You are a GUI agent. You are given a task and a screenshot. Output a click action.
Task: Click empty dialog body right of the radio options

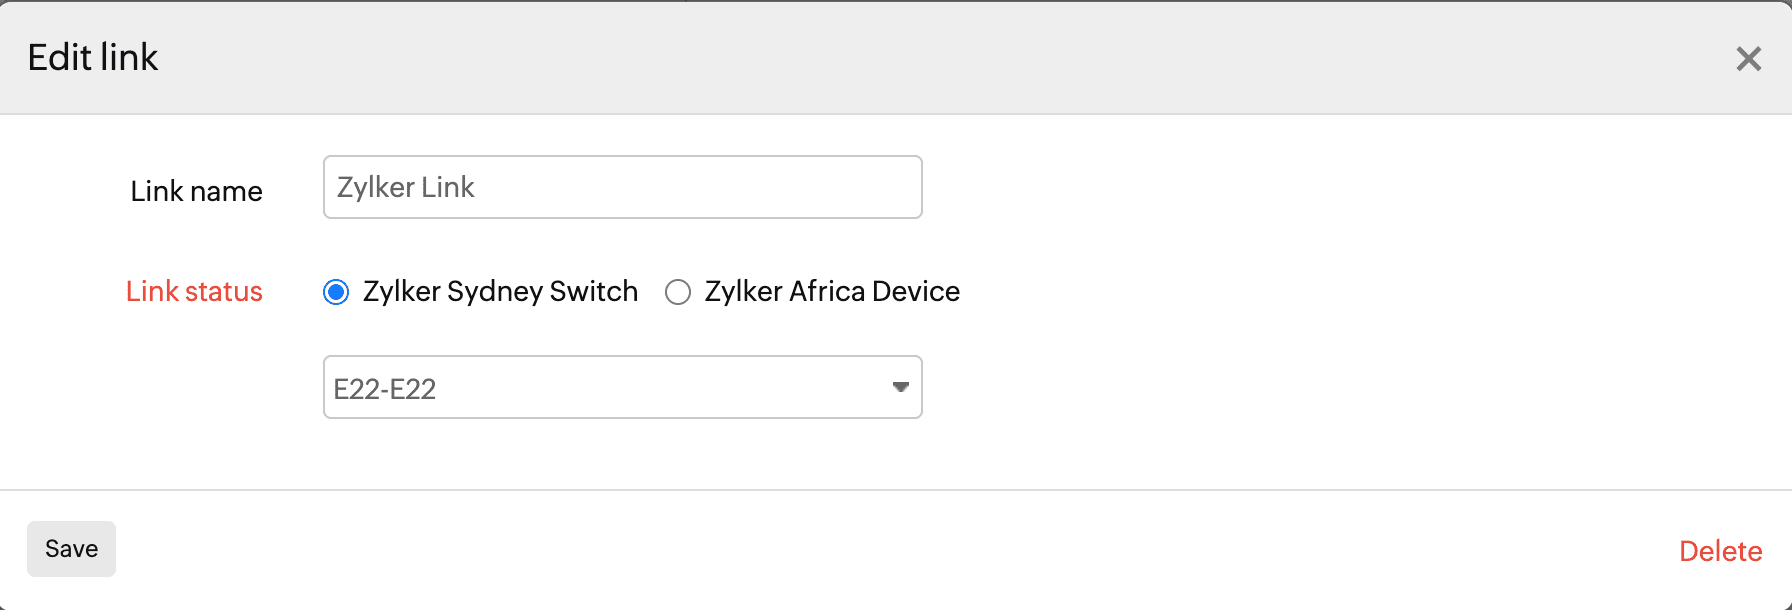pyautogui.click(x=1350, y=291)
